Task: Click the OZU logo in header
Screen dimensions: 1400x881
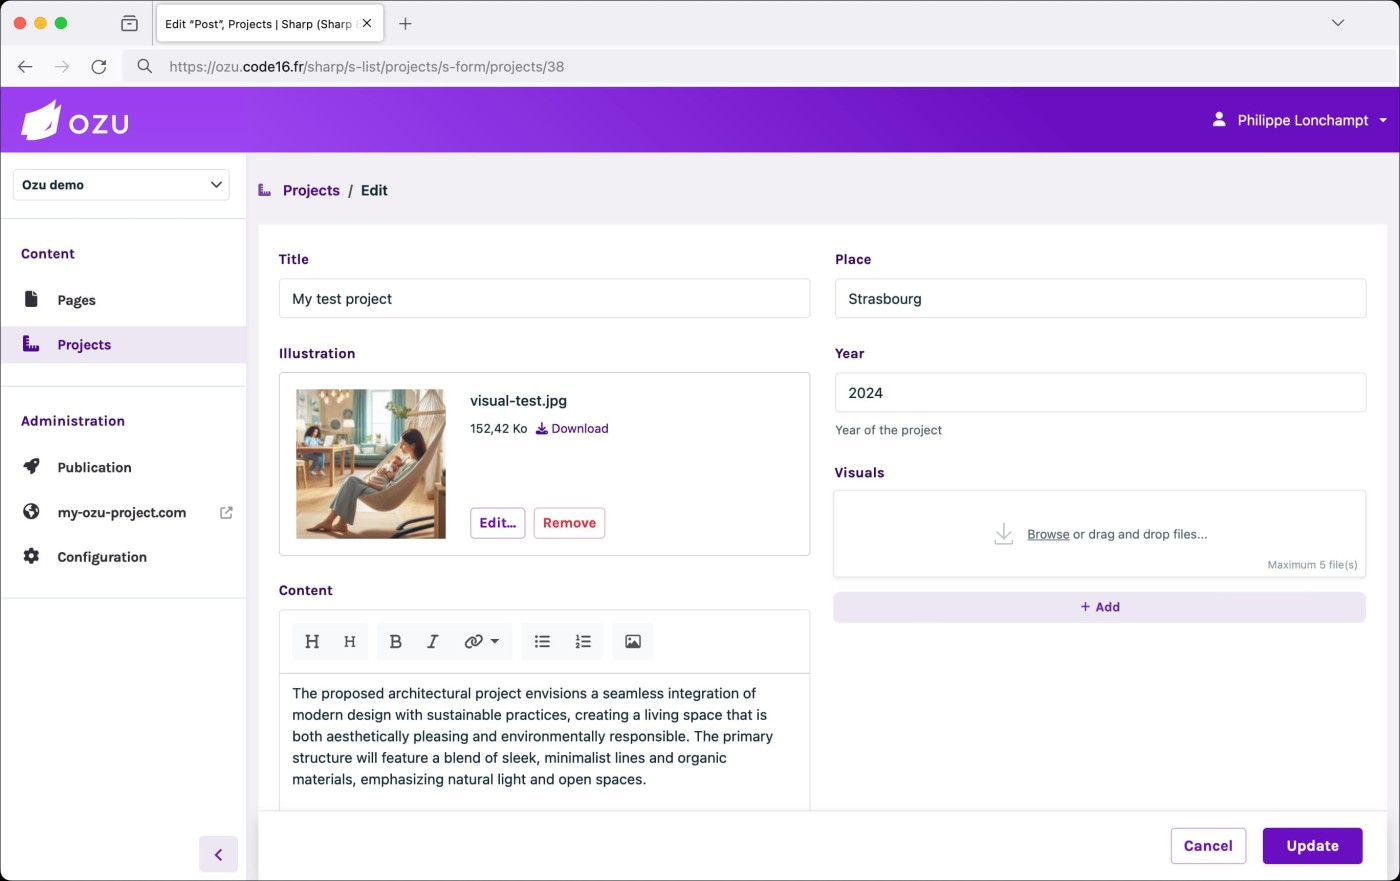Action: (76, 121)
